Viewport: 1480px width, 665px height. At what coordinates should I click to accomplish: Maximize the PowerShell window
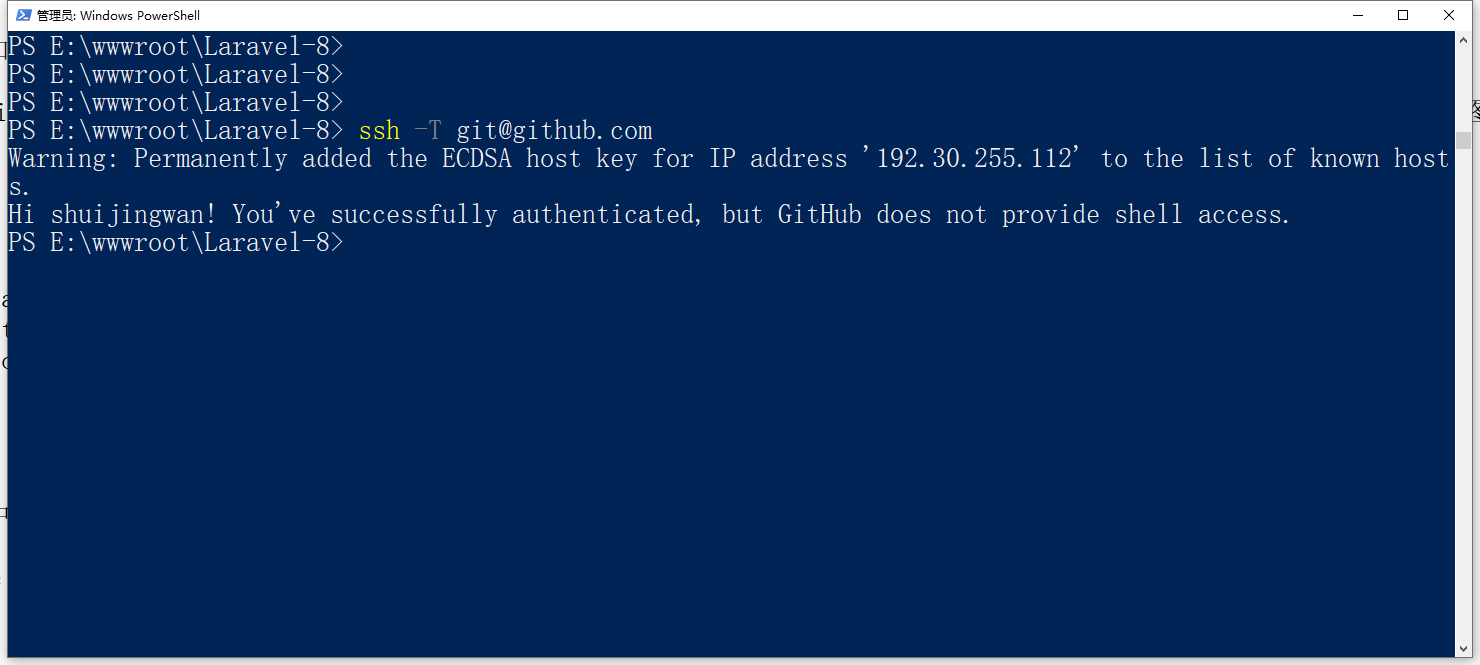tap(1403, 15)
